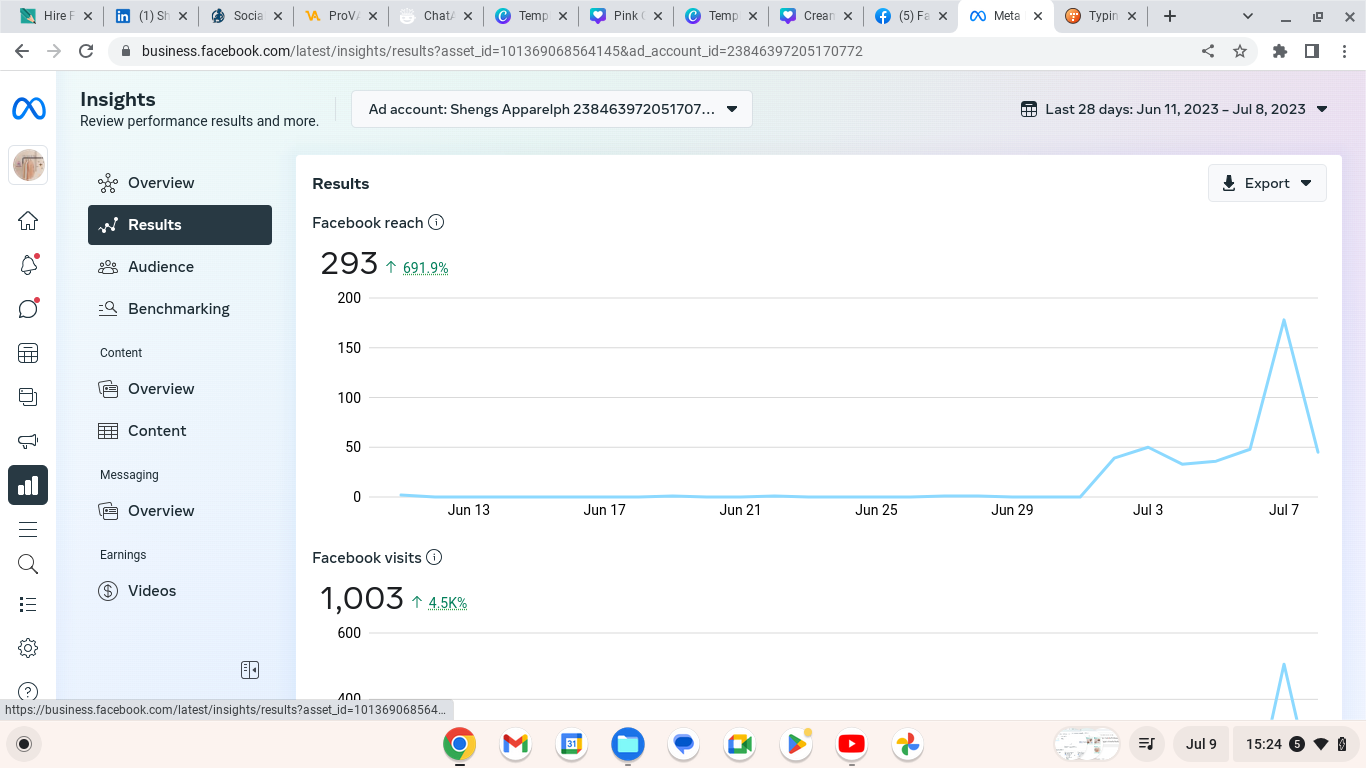Open the Content table page
Image resolution: width=1366 pixels, height=768 pixels.
[x=180, y=431]
